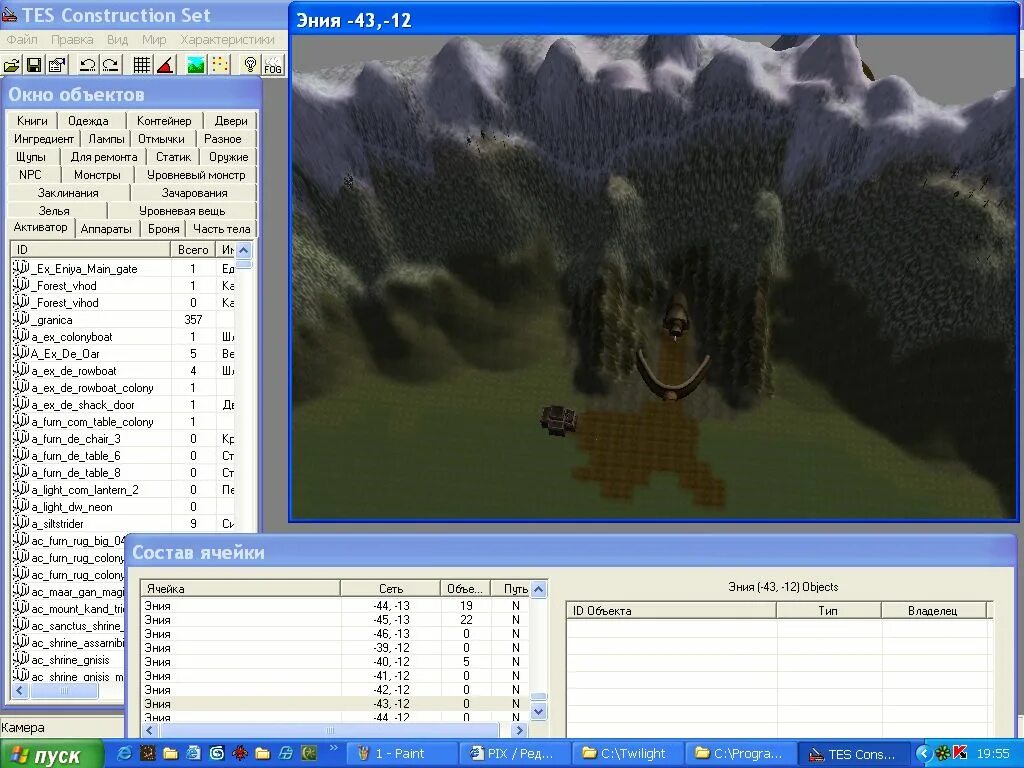
Task: Expand hidden tray icons arrow
Action: point(923,753)
